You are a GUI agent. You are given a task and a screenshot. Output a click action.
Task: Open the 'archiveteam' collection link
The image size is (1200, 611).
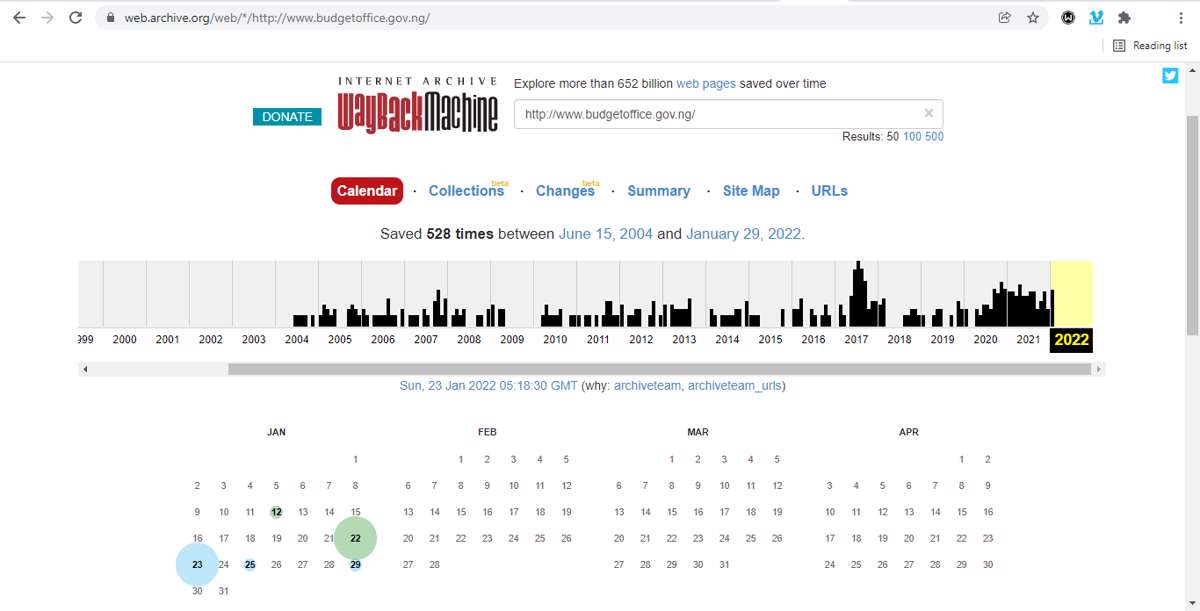[647, 386]
